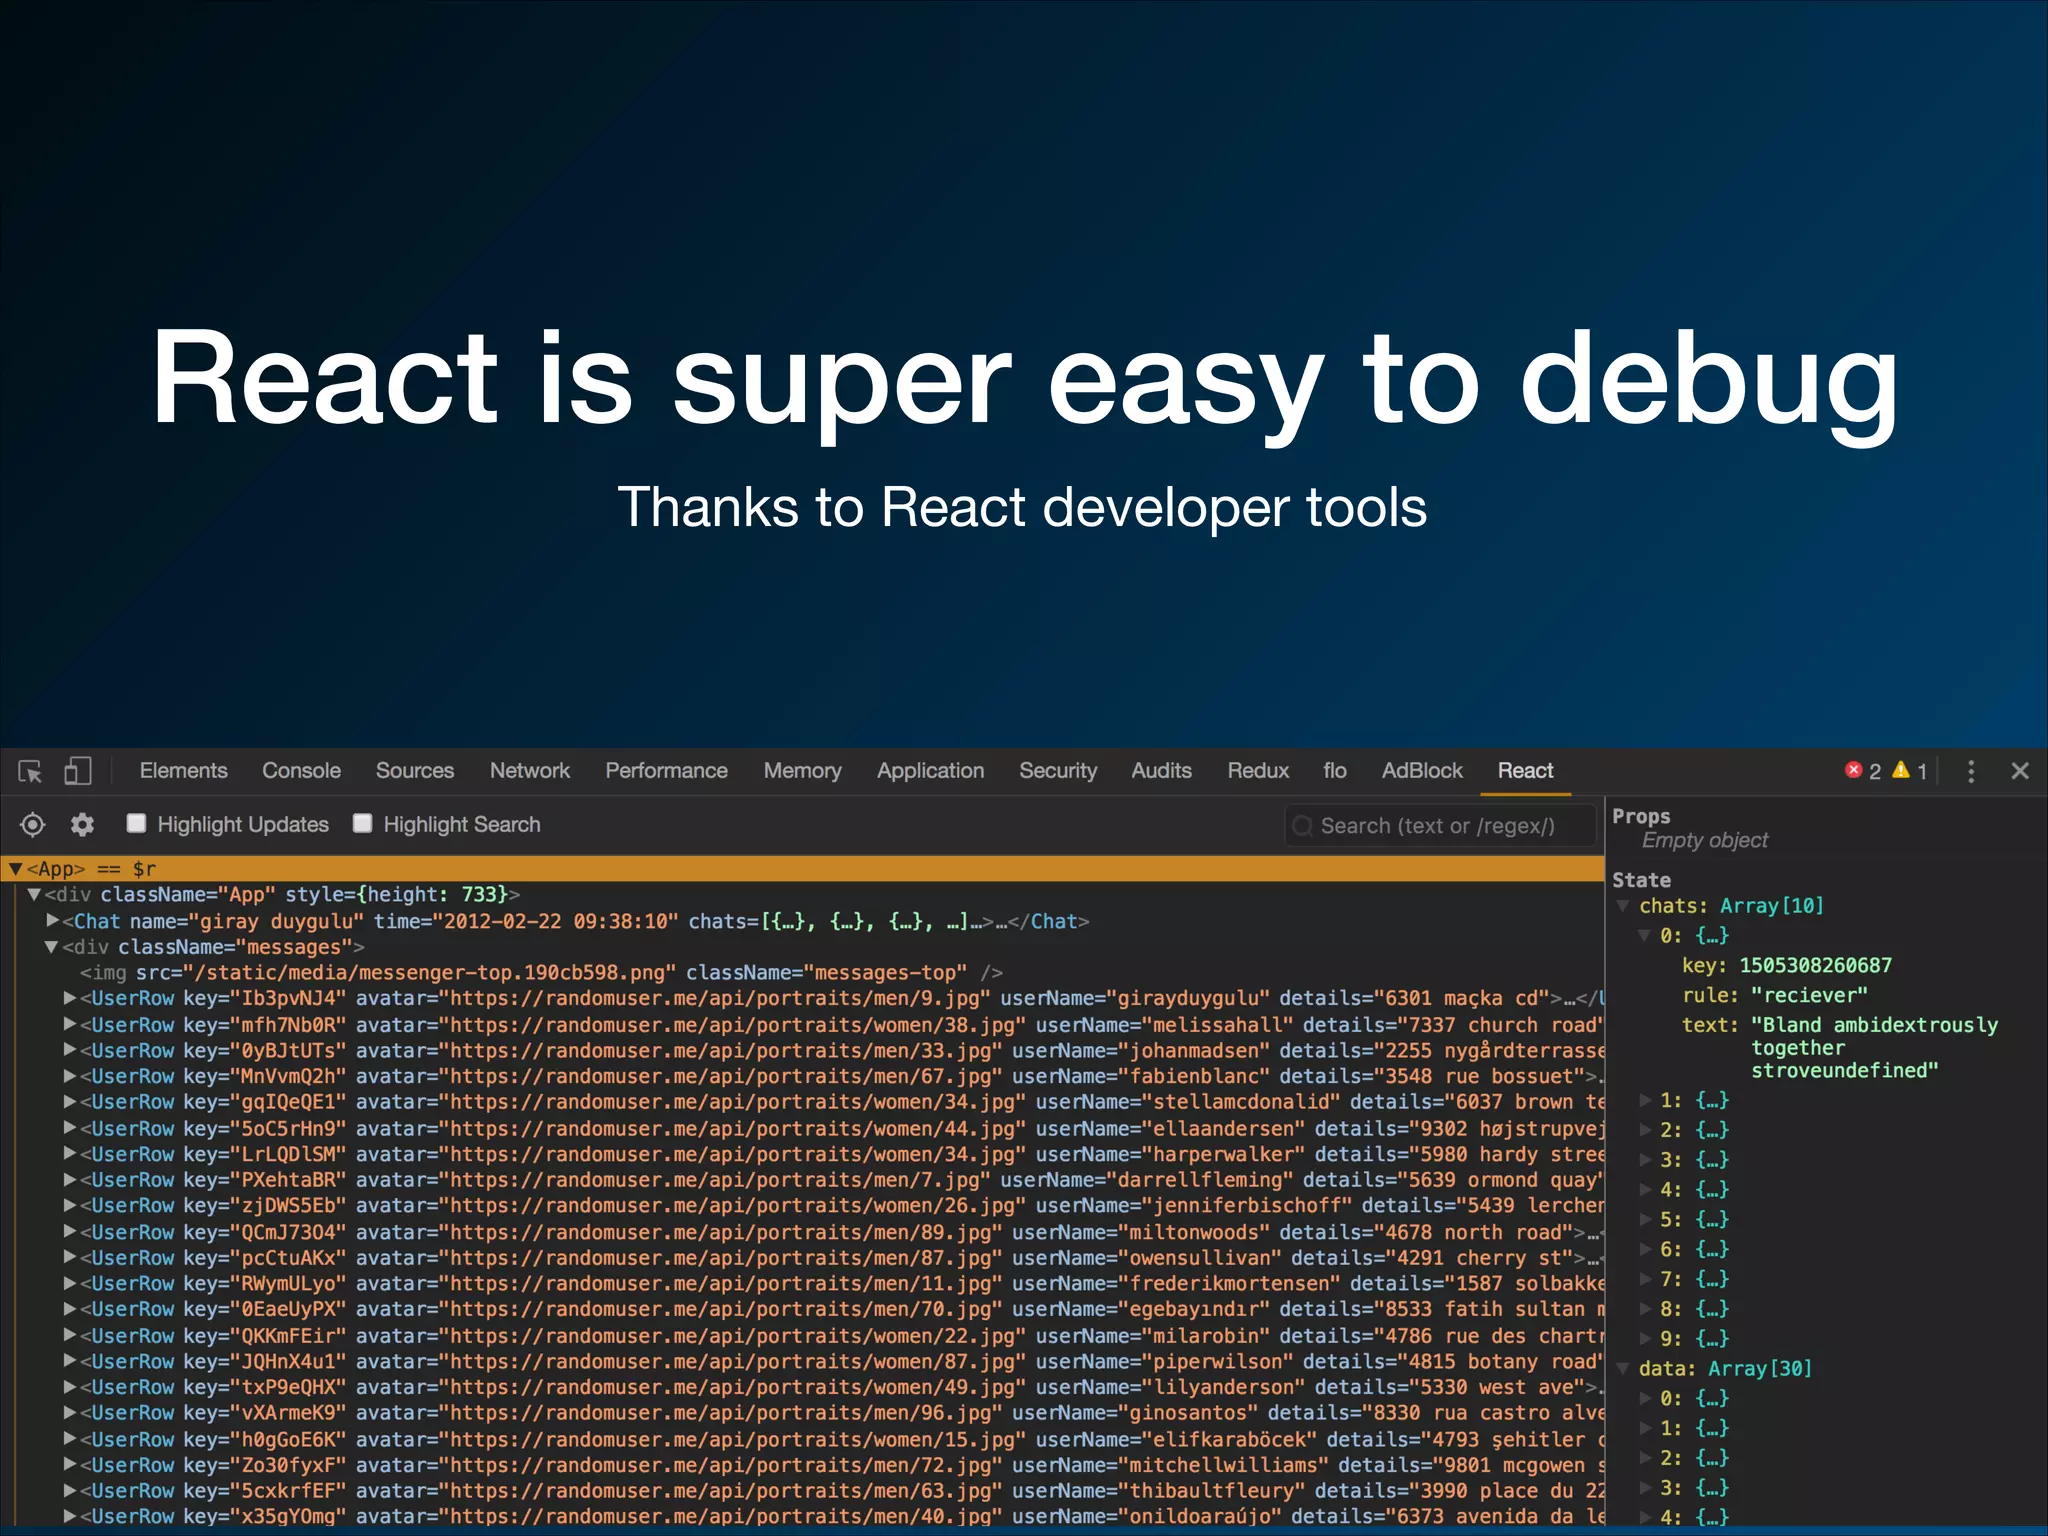The height and width of the screenshot is (1536, 2048).
Task: Expand the Chat giray duygulu node
Action: (x=52, y=921)
